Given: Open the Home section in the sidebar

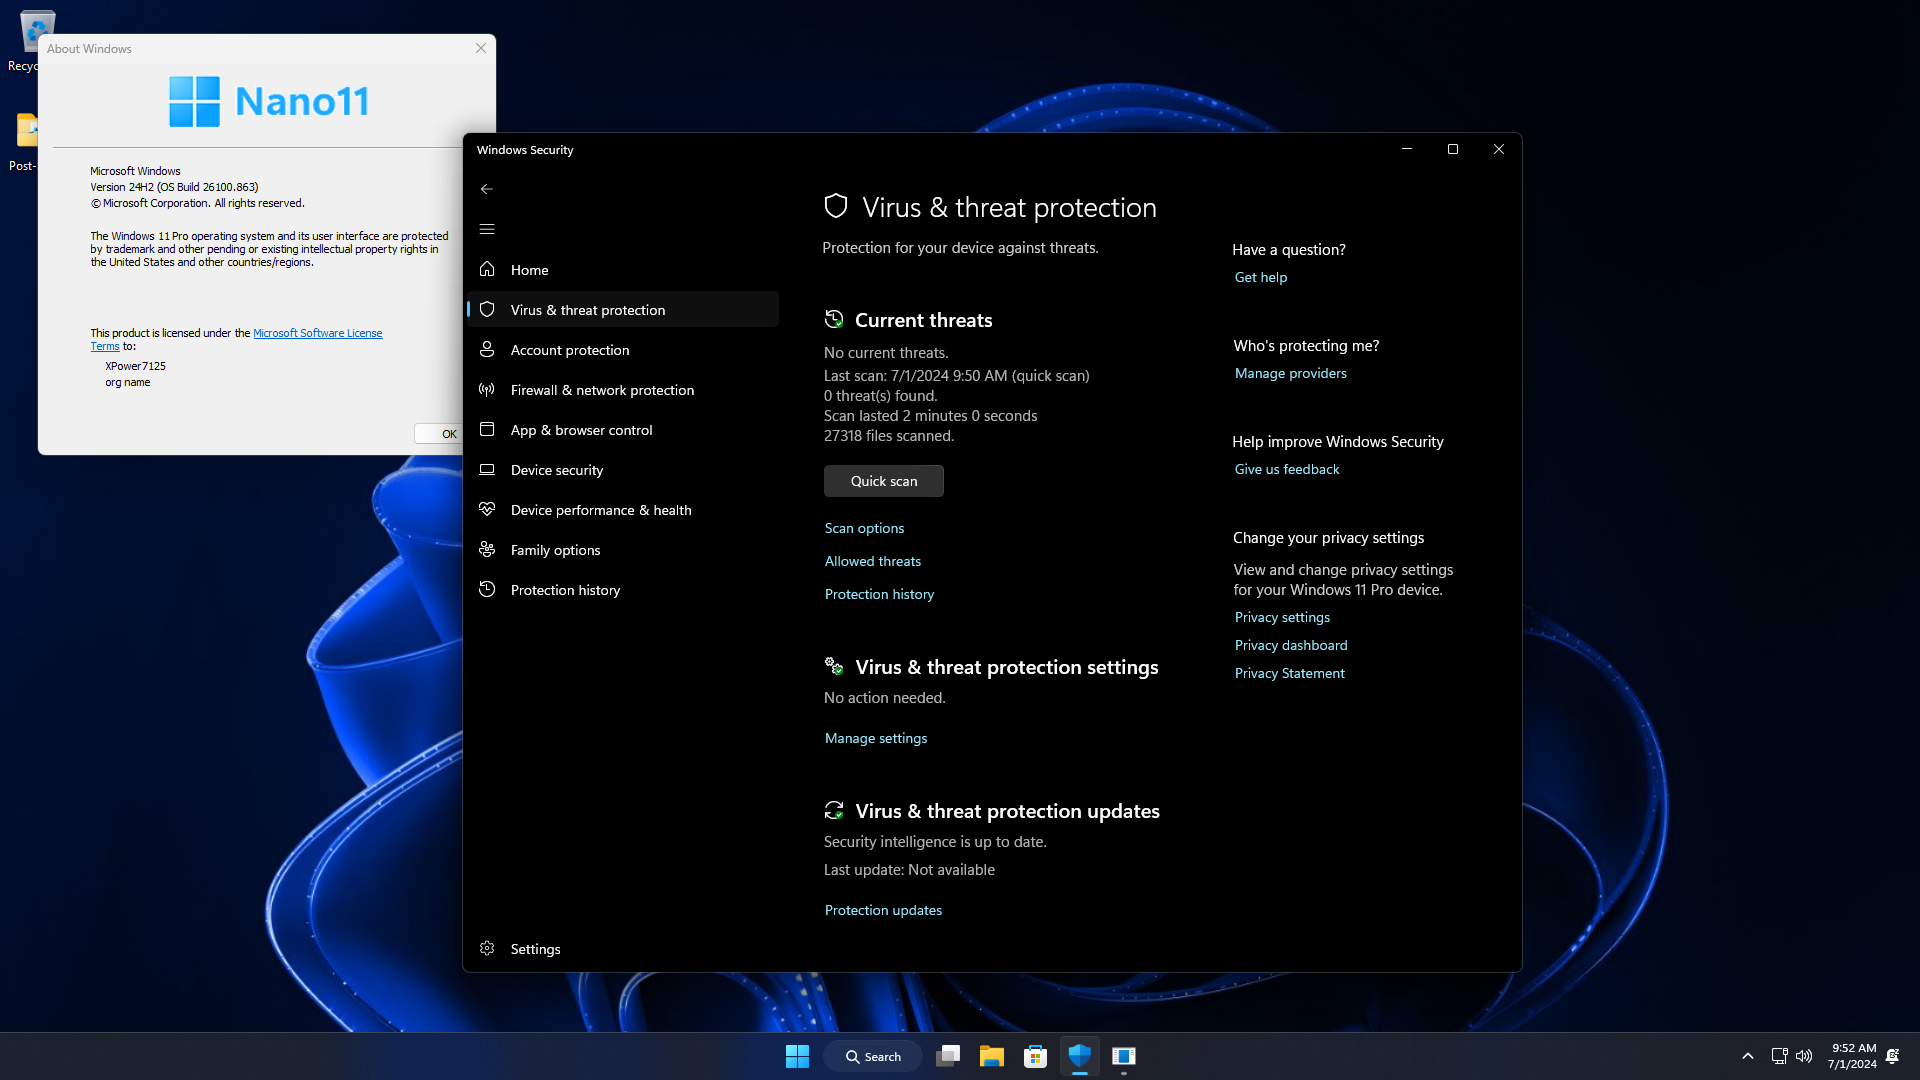Looking at the screenshot, I should [529, 270].
